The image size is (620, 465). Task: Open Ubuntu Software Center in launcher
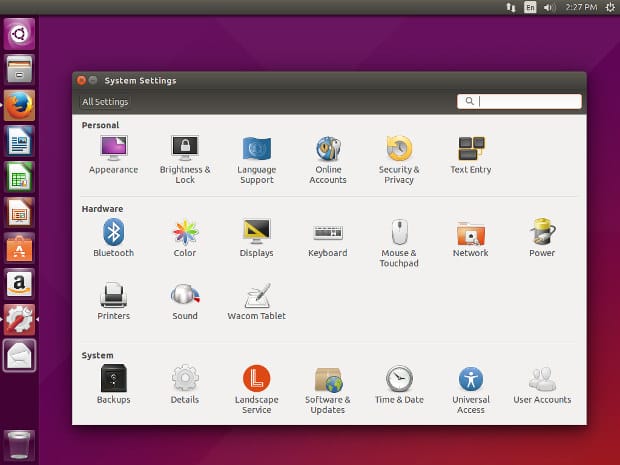click(x=19, y=248)
